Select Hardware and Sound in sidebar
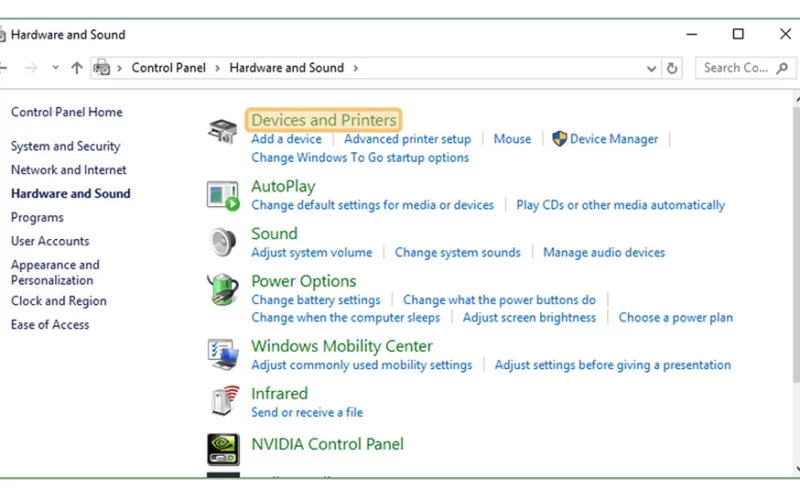The height and width of the screenshot is (500, 800). [70, 194]
